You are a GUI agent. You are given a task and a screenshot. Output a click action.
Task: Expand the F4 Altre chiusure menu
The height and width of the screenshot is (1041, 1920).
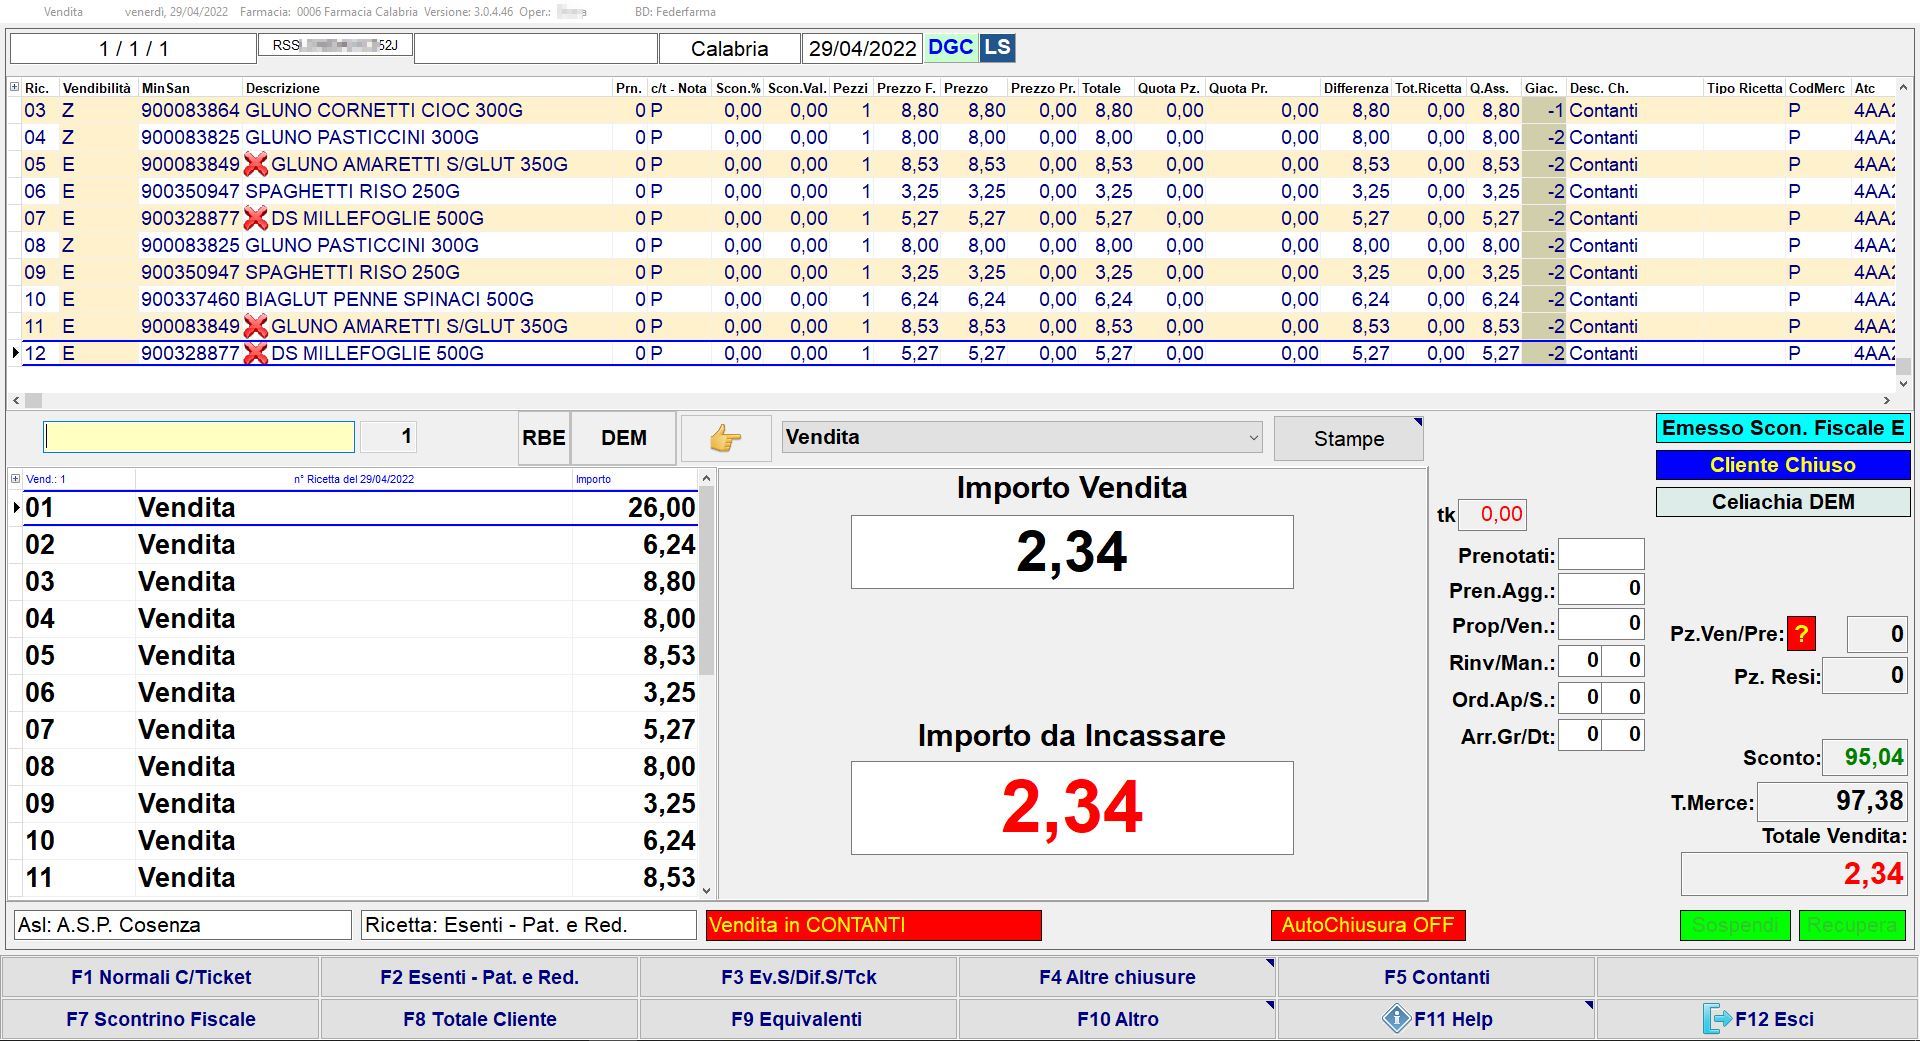pos(1117,977)
